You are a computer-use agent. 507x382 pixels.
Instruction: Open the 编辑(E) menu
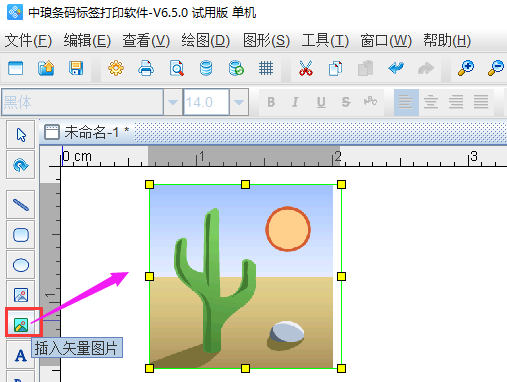point(87,41)
